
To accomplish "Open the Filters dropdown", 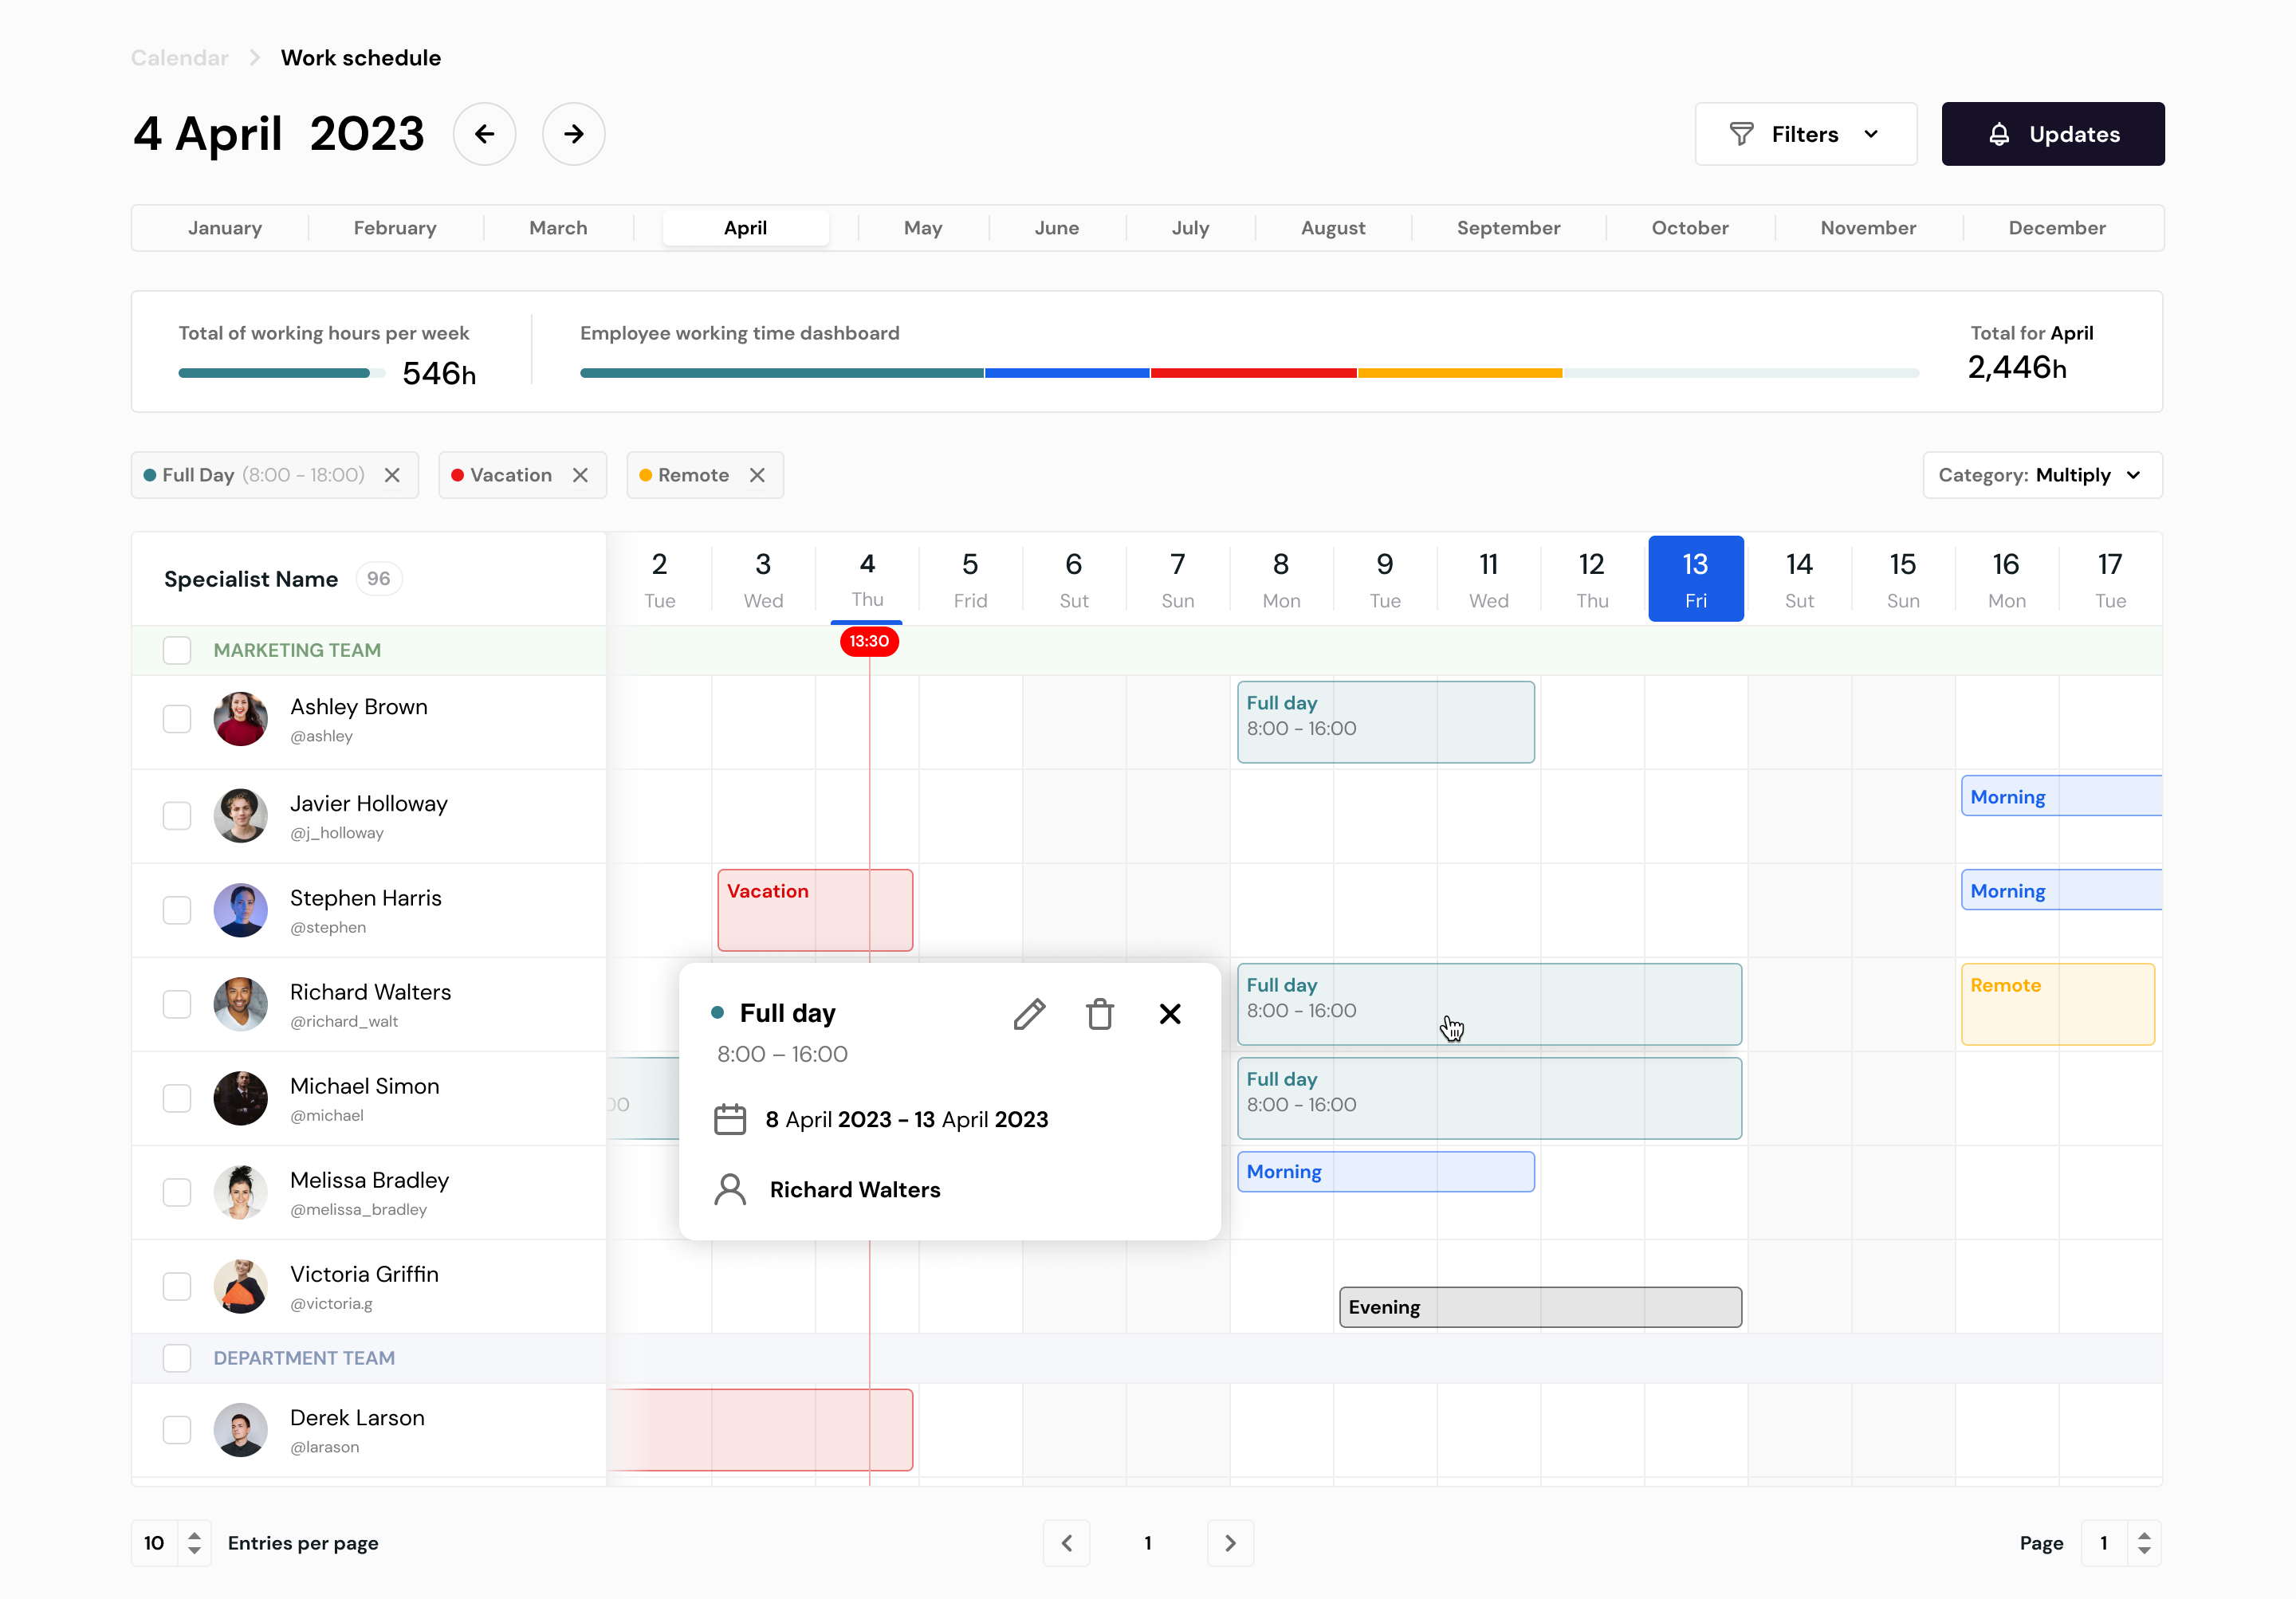I will pyautogui.click(x=1806, y=134).
